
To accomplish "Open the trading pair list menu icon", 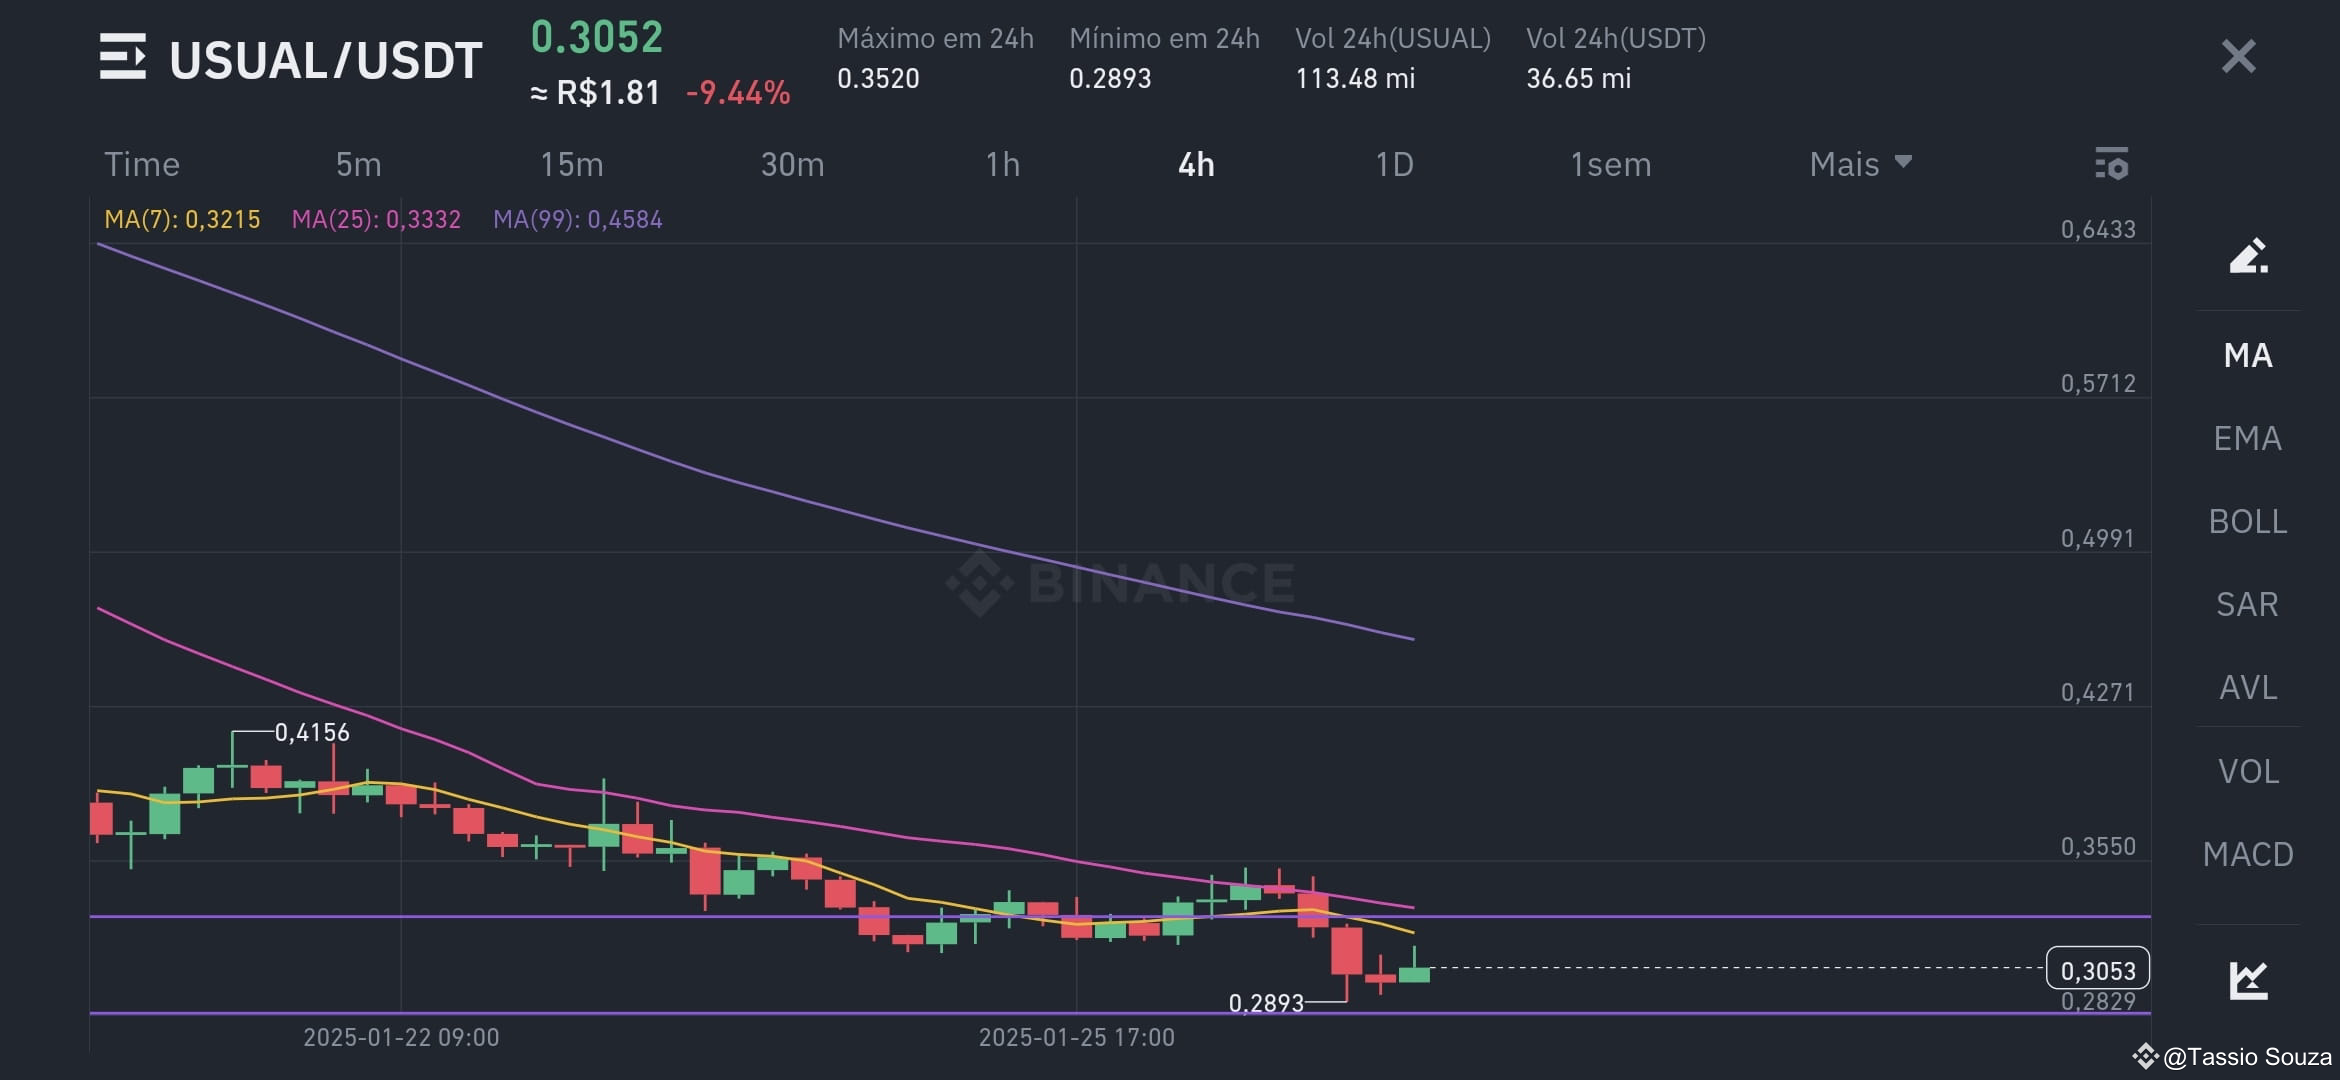I will pyautogui.click(x=123, y=56).
